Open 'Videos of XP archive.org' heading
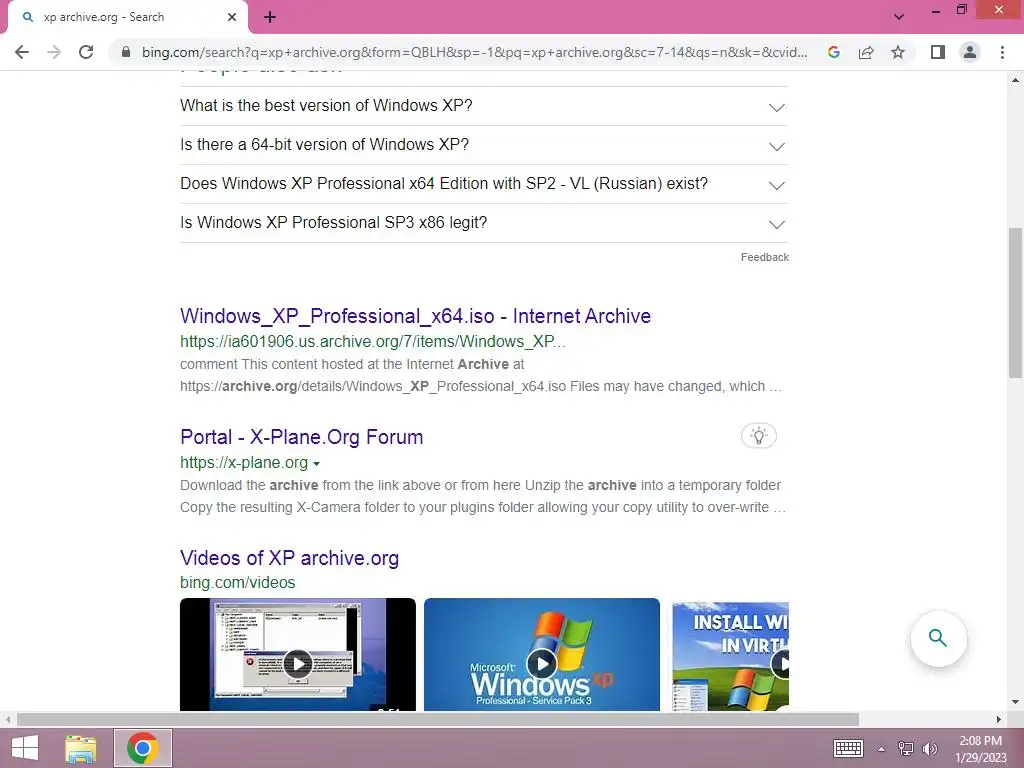 pyautogui.click(x=289, y=558)
